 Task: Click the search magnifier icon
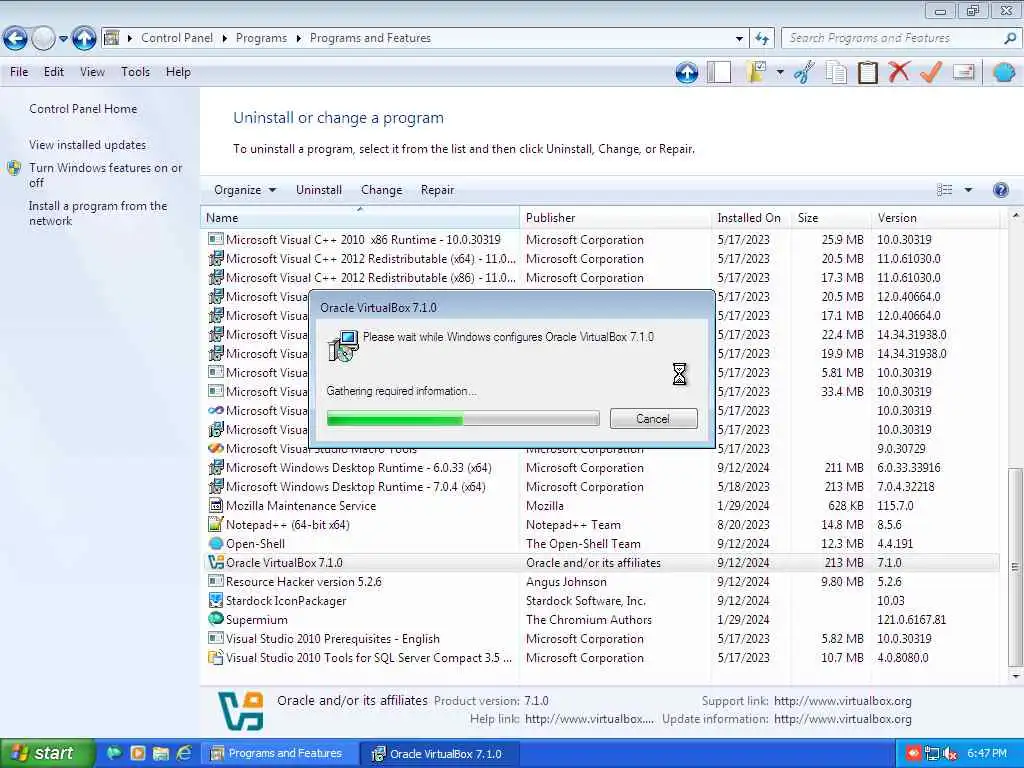[1010, 39]
